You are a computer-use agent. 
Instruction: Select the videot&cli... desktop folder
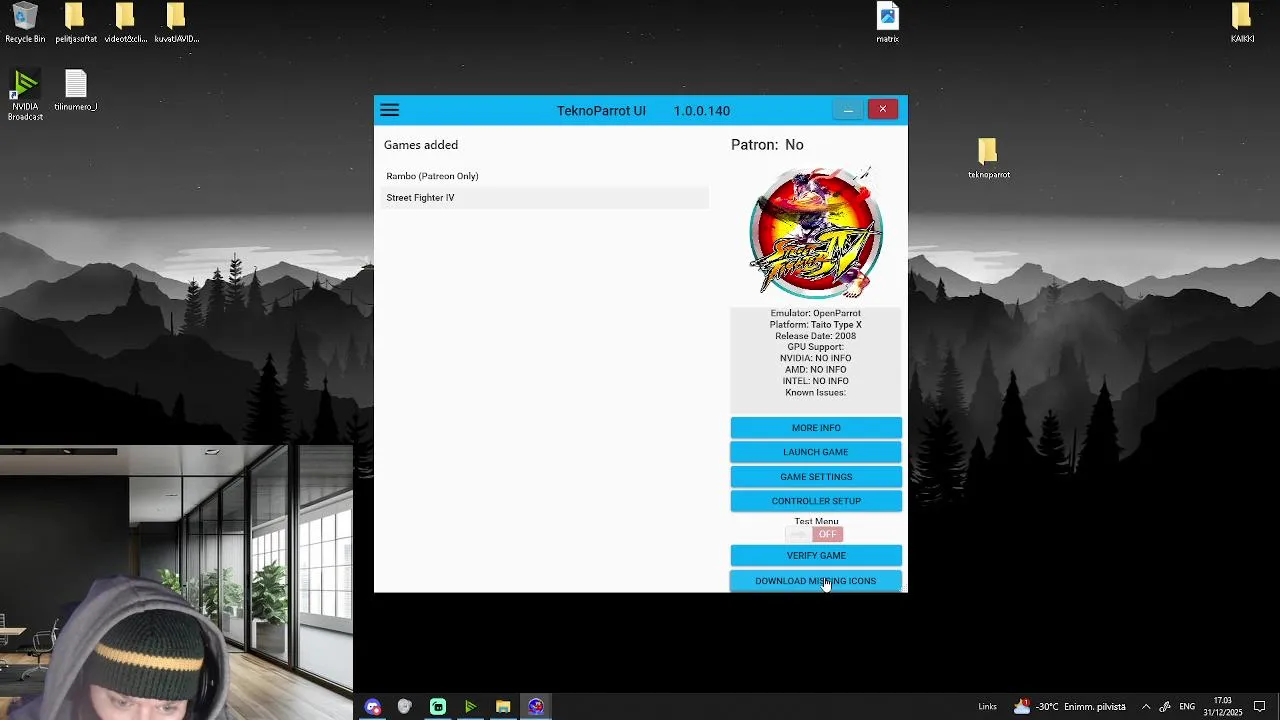pos(126,24)
